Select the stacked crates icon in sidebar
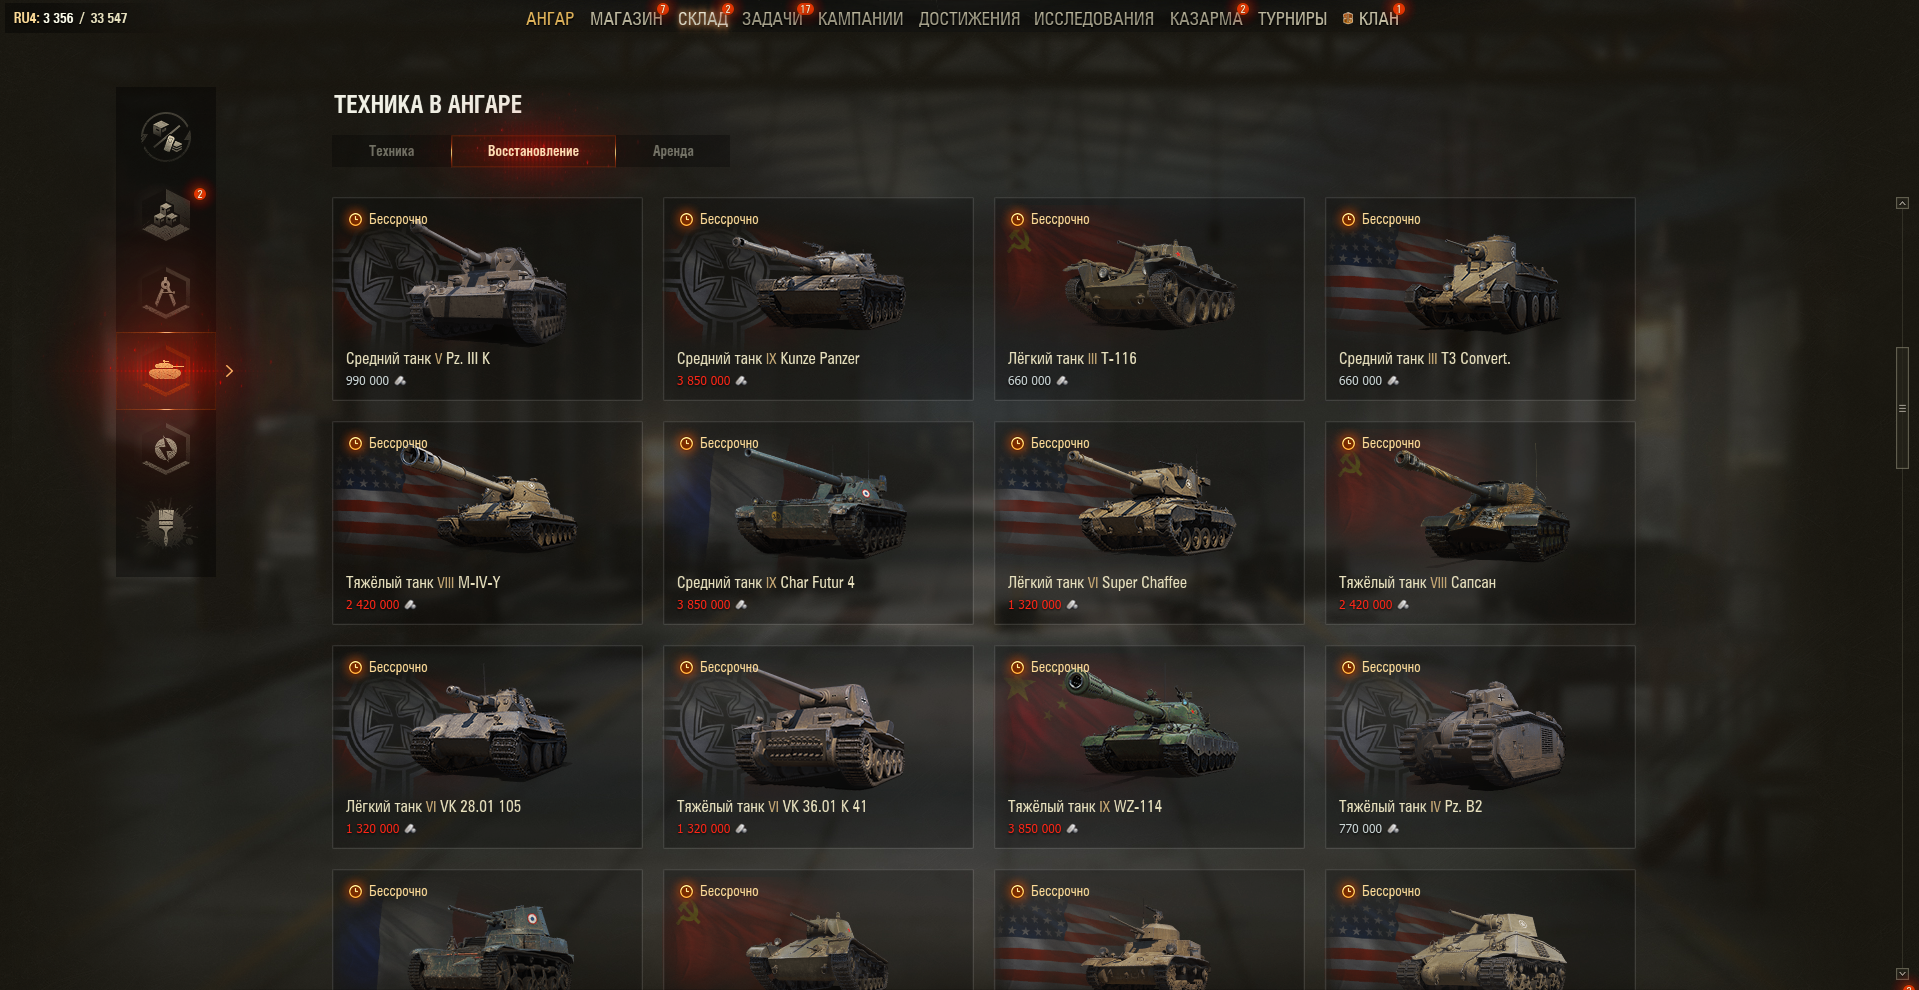This screenshot has width=1919, height=990. coord(166,214)
